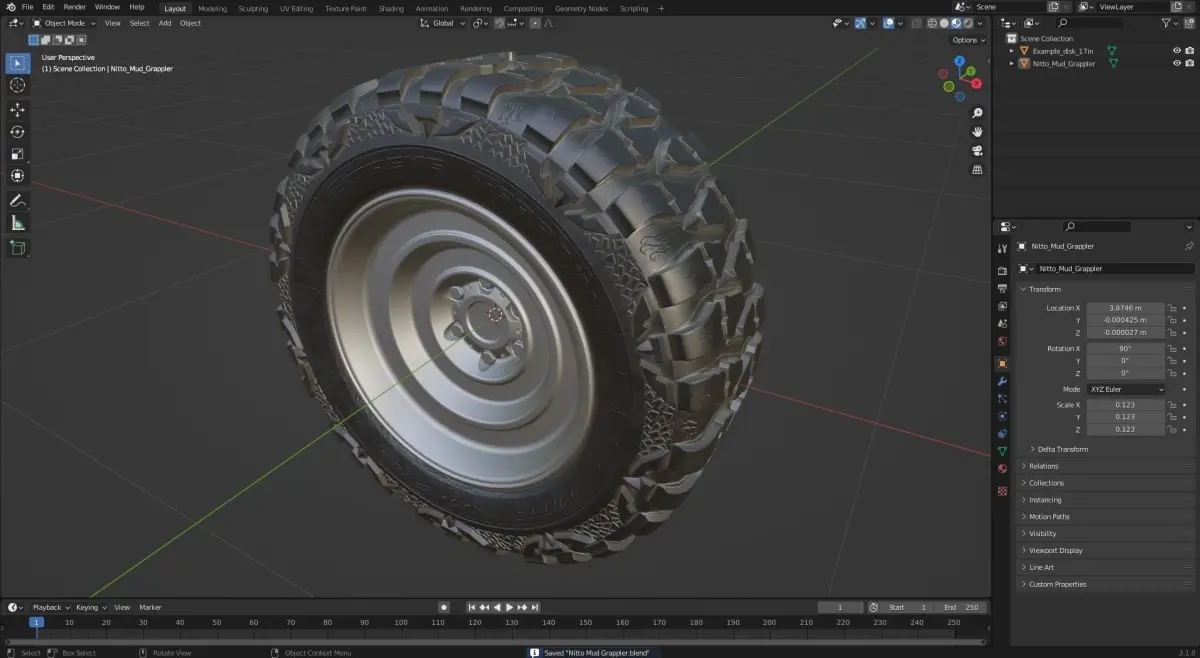Click the pan hand viewport icon
This screenshot has height=658, width=1200.
(x=977, y=132)
